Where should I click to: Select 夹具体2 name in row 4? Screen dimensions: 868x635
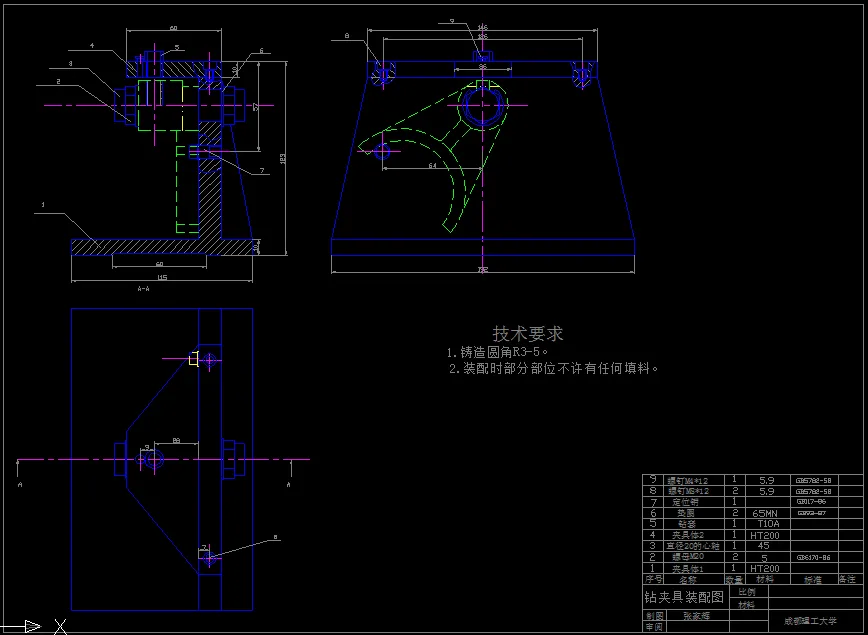[x=686, y=535]
